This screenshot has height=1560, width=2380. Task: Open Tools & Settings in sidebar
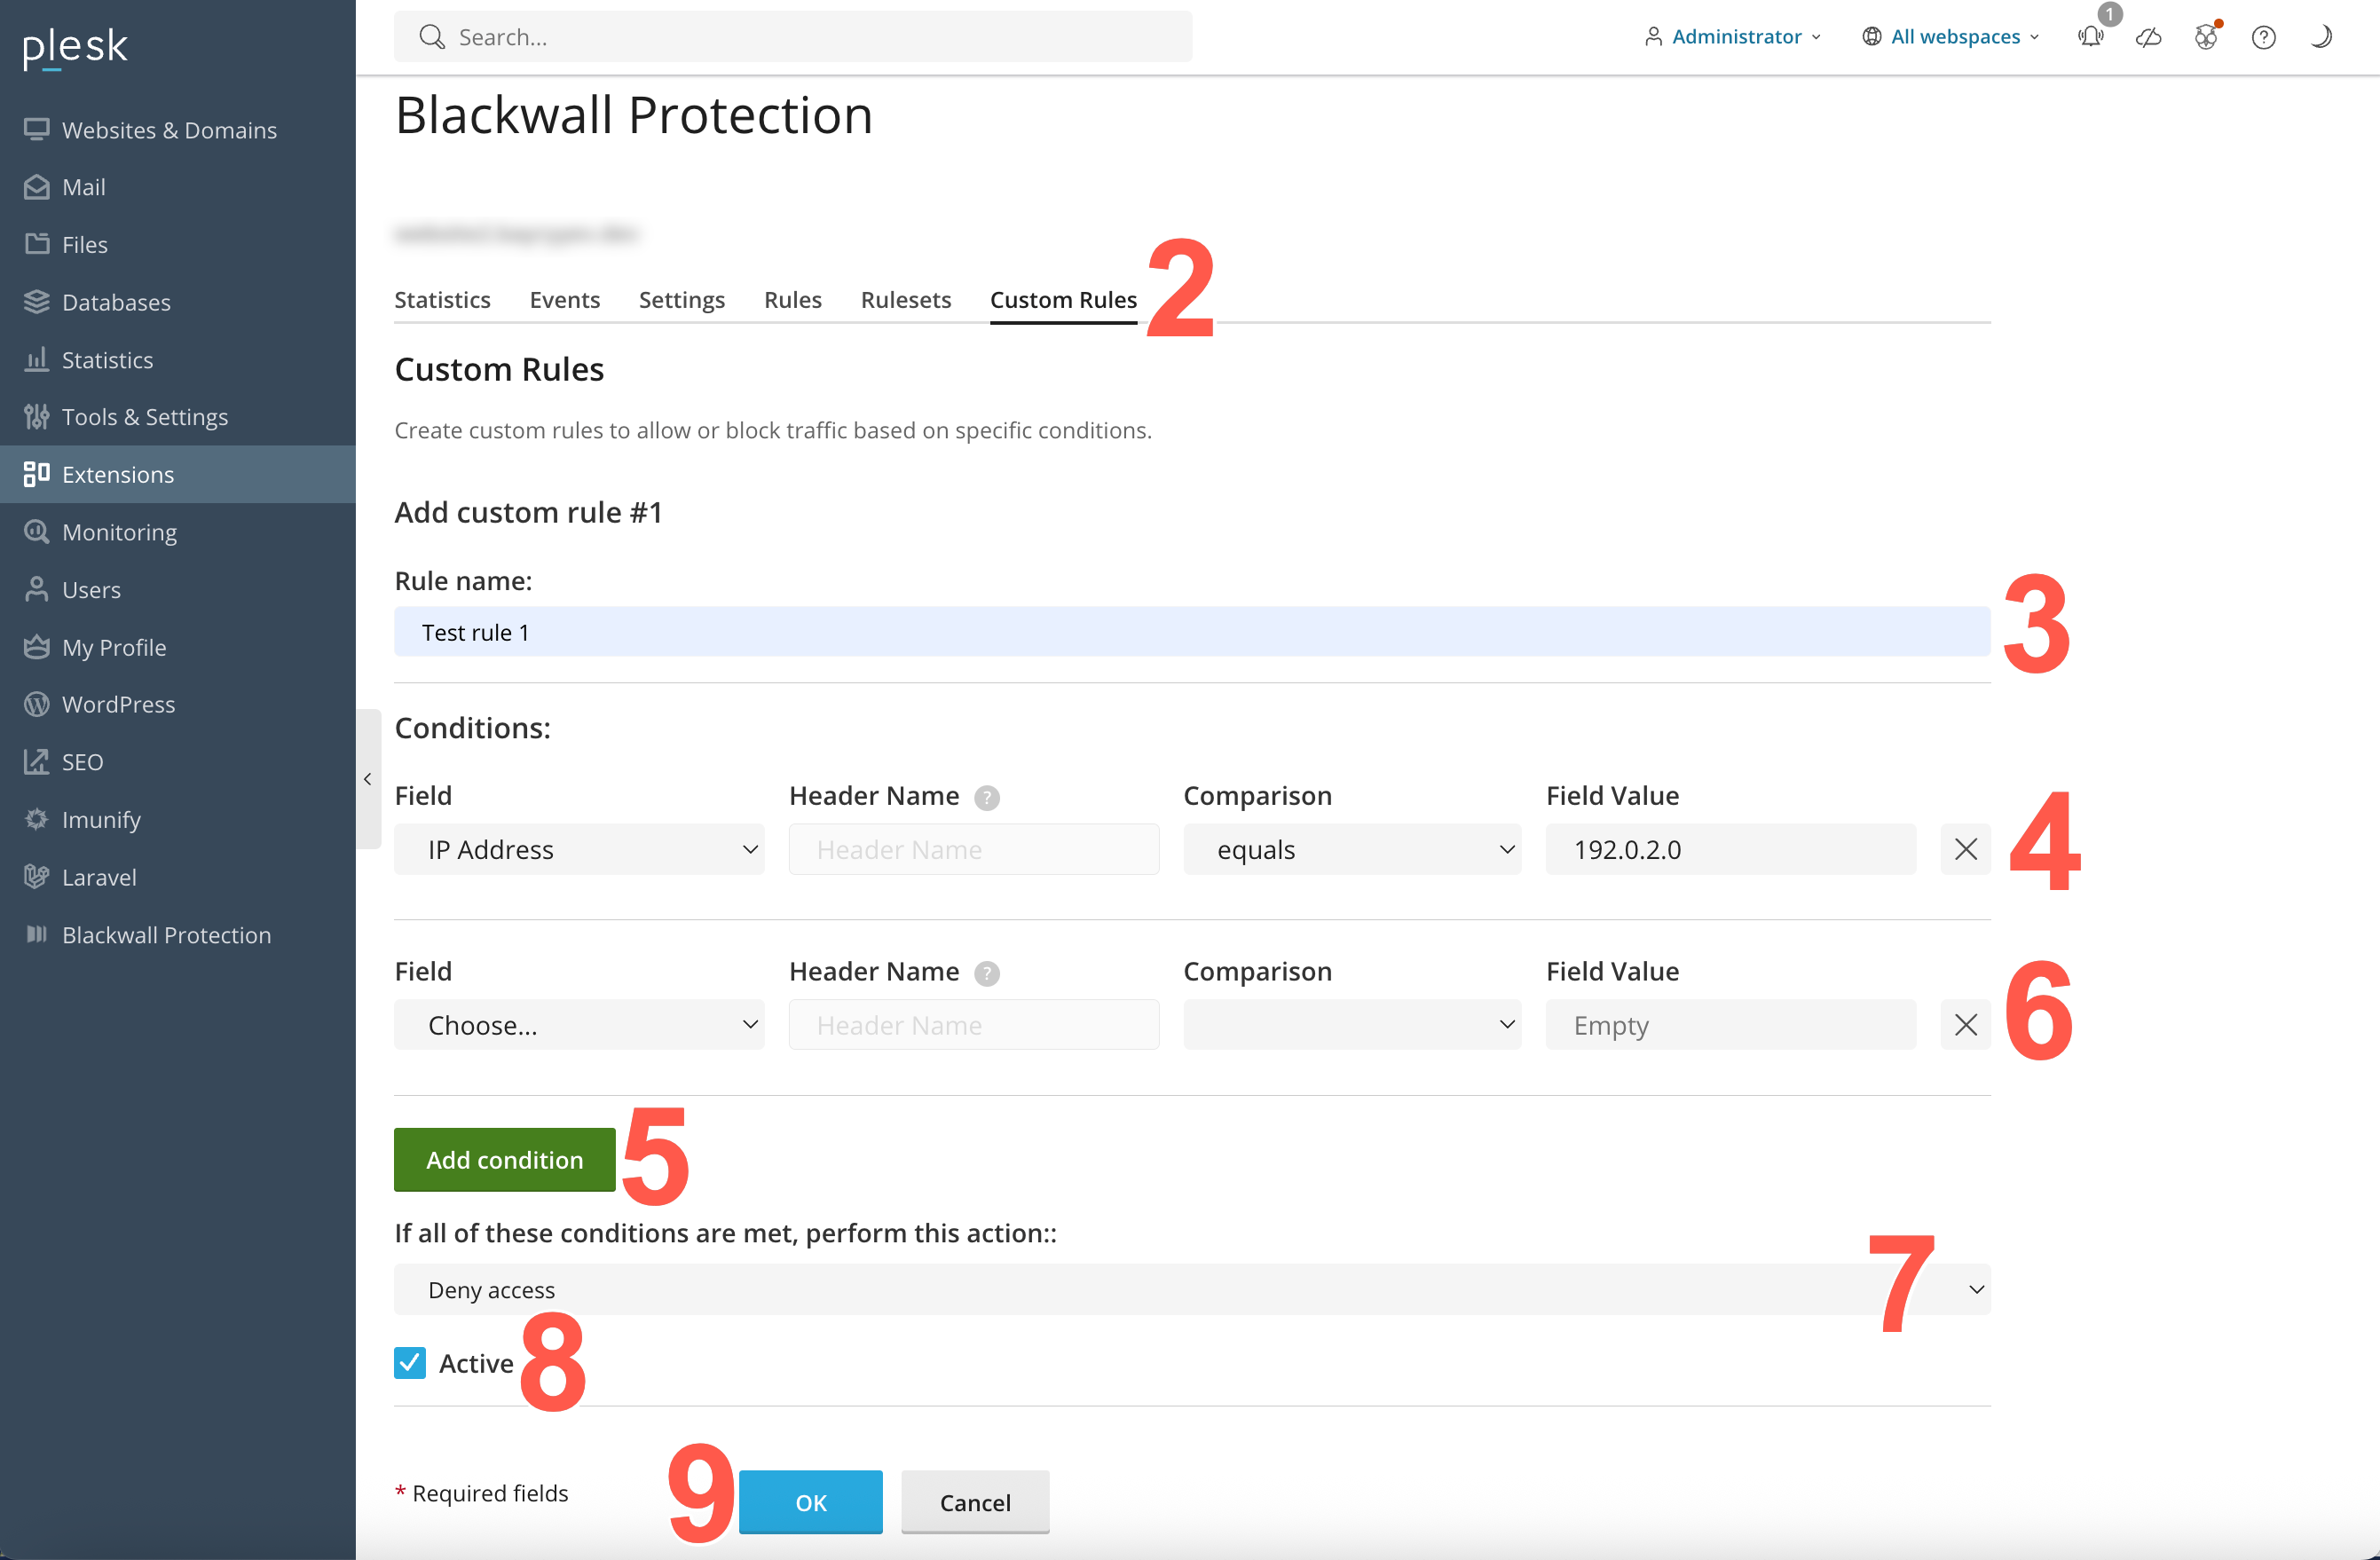click(x=178, y=417)
